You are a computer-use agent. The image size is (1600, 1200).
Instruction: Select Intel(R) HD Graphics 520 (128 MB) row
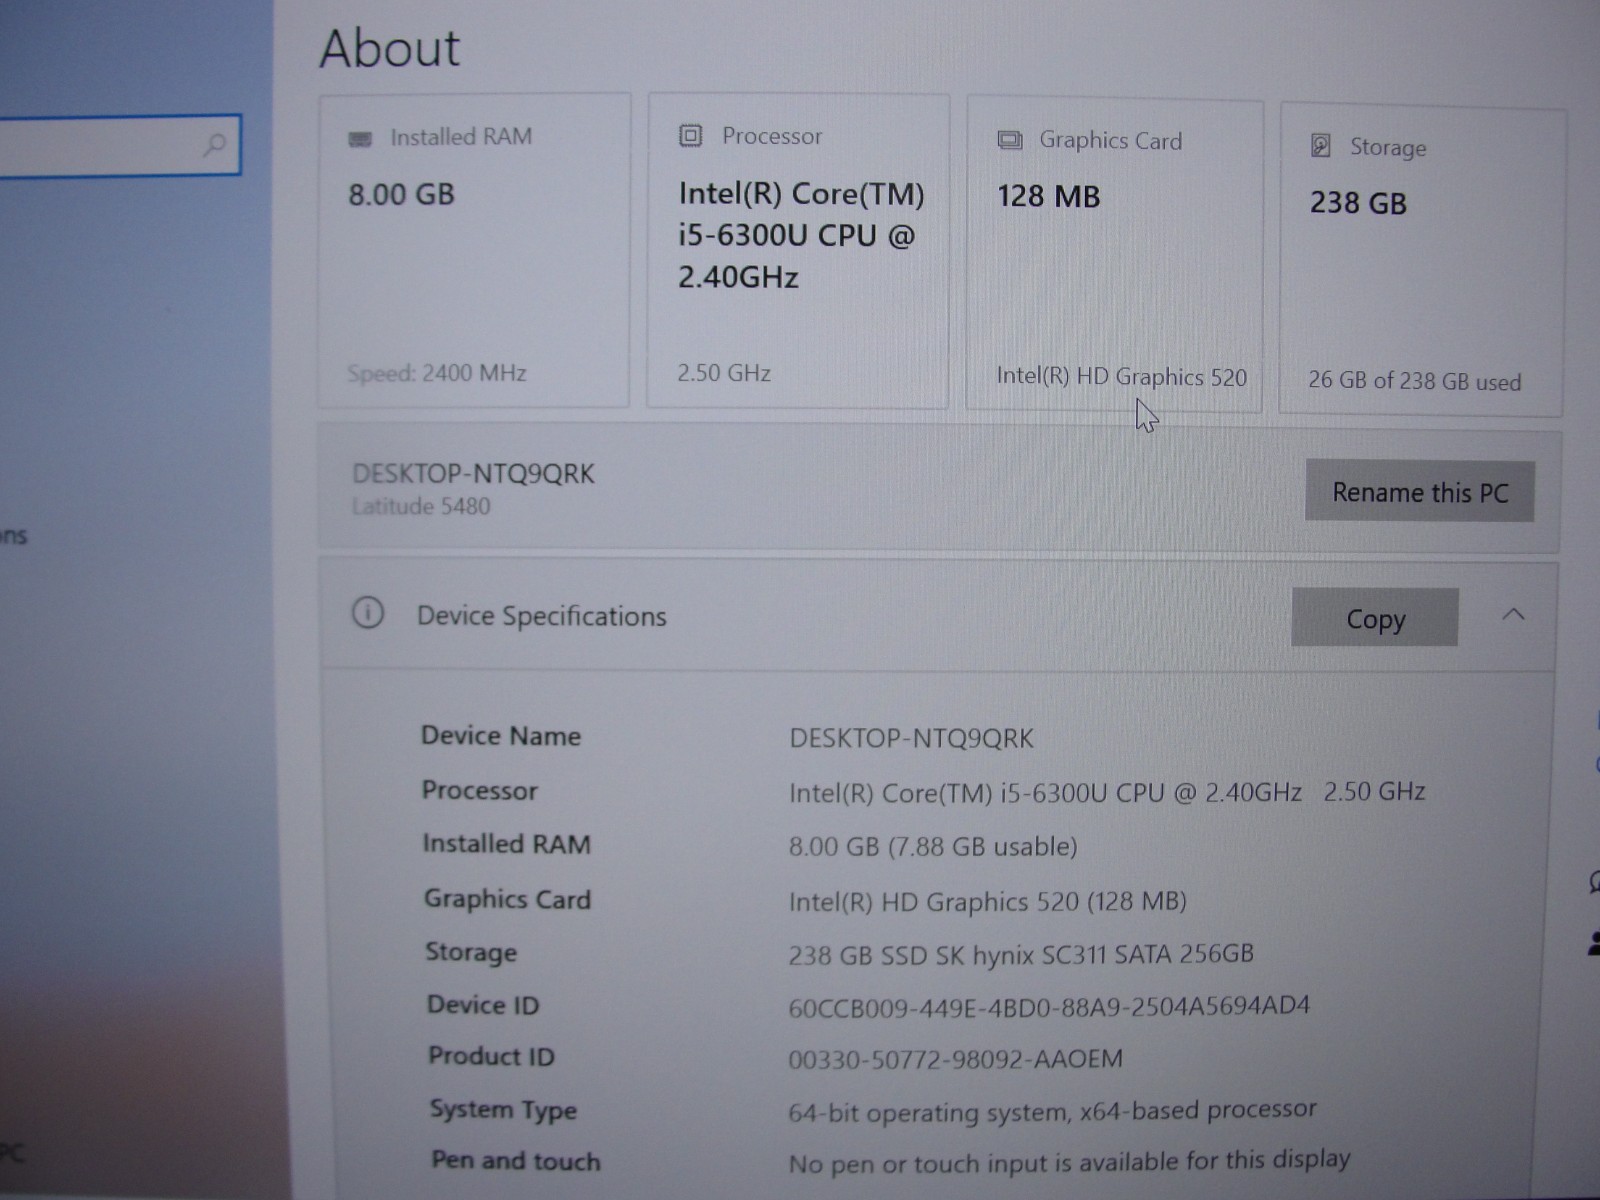(x=987, y=901)
